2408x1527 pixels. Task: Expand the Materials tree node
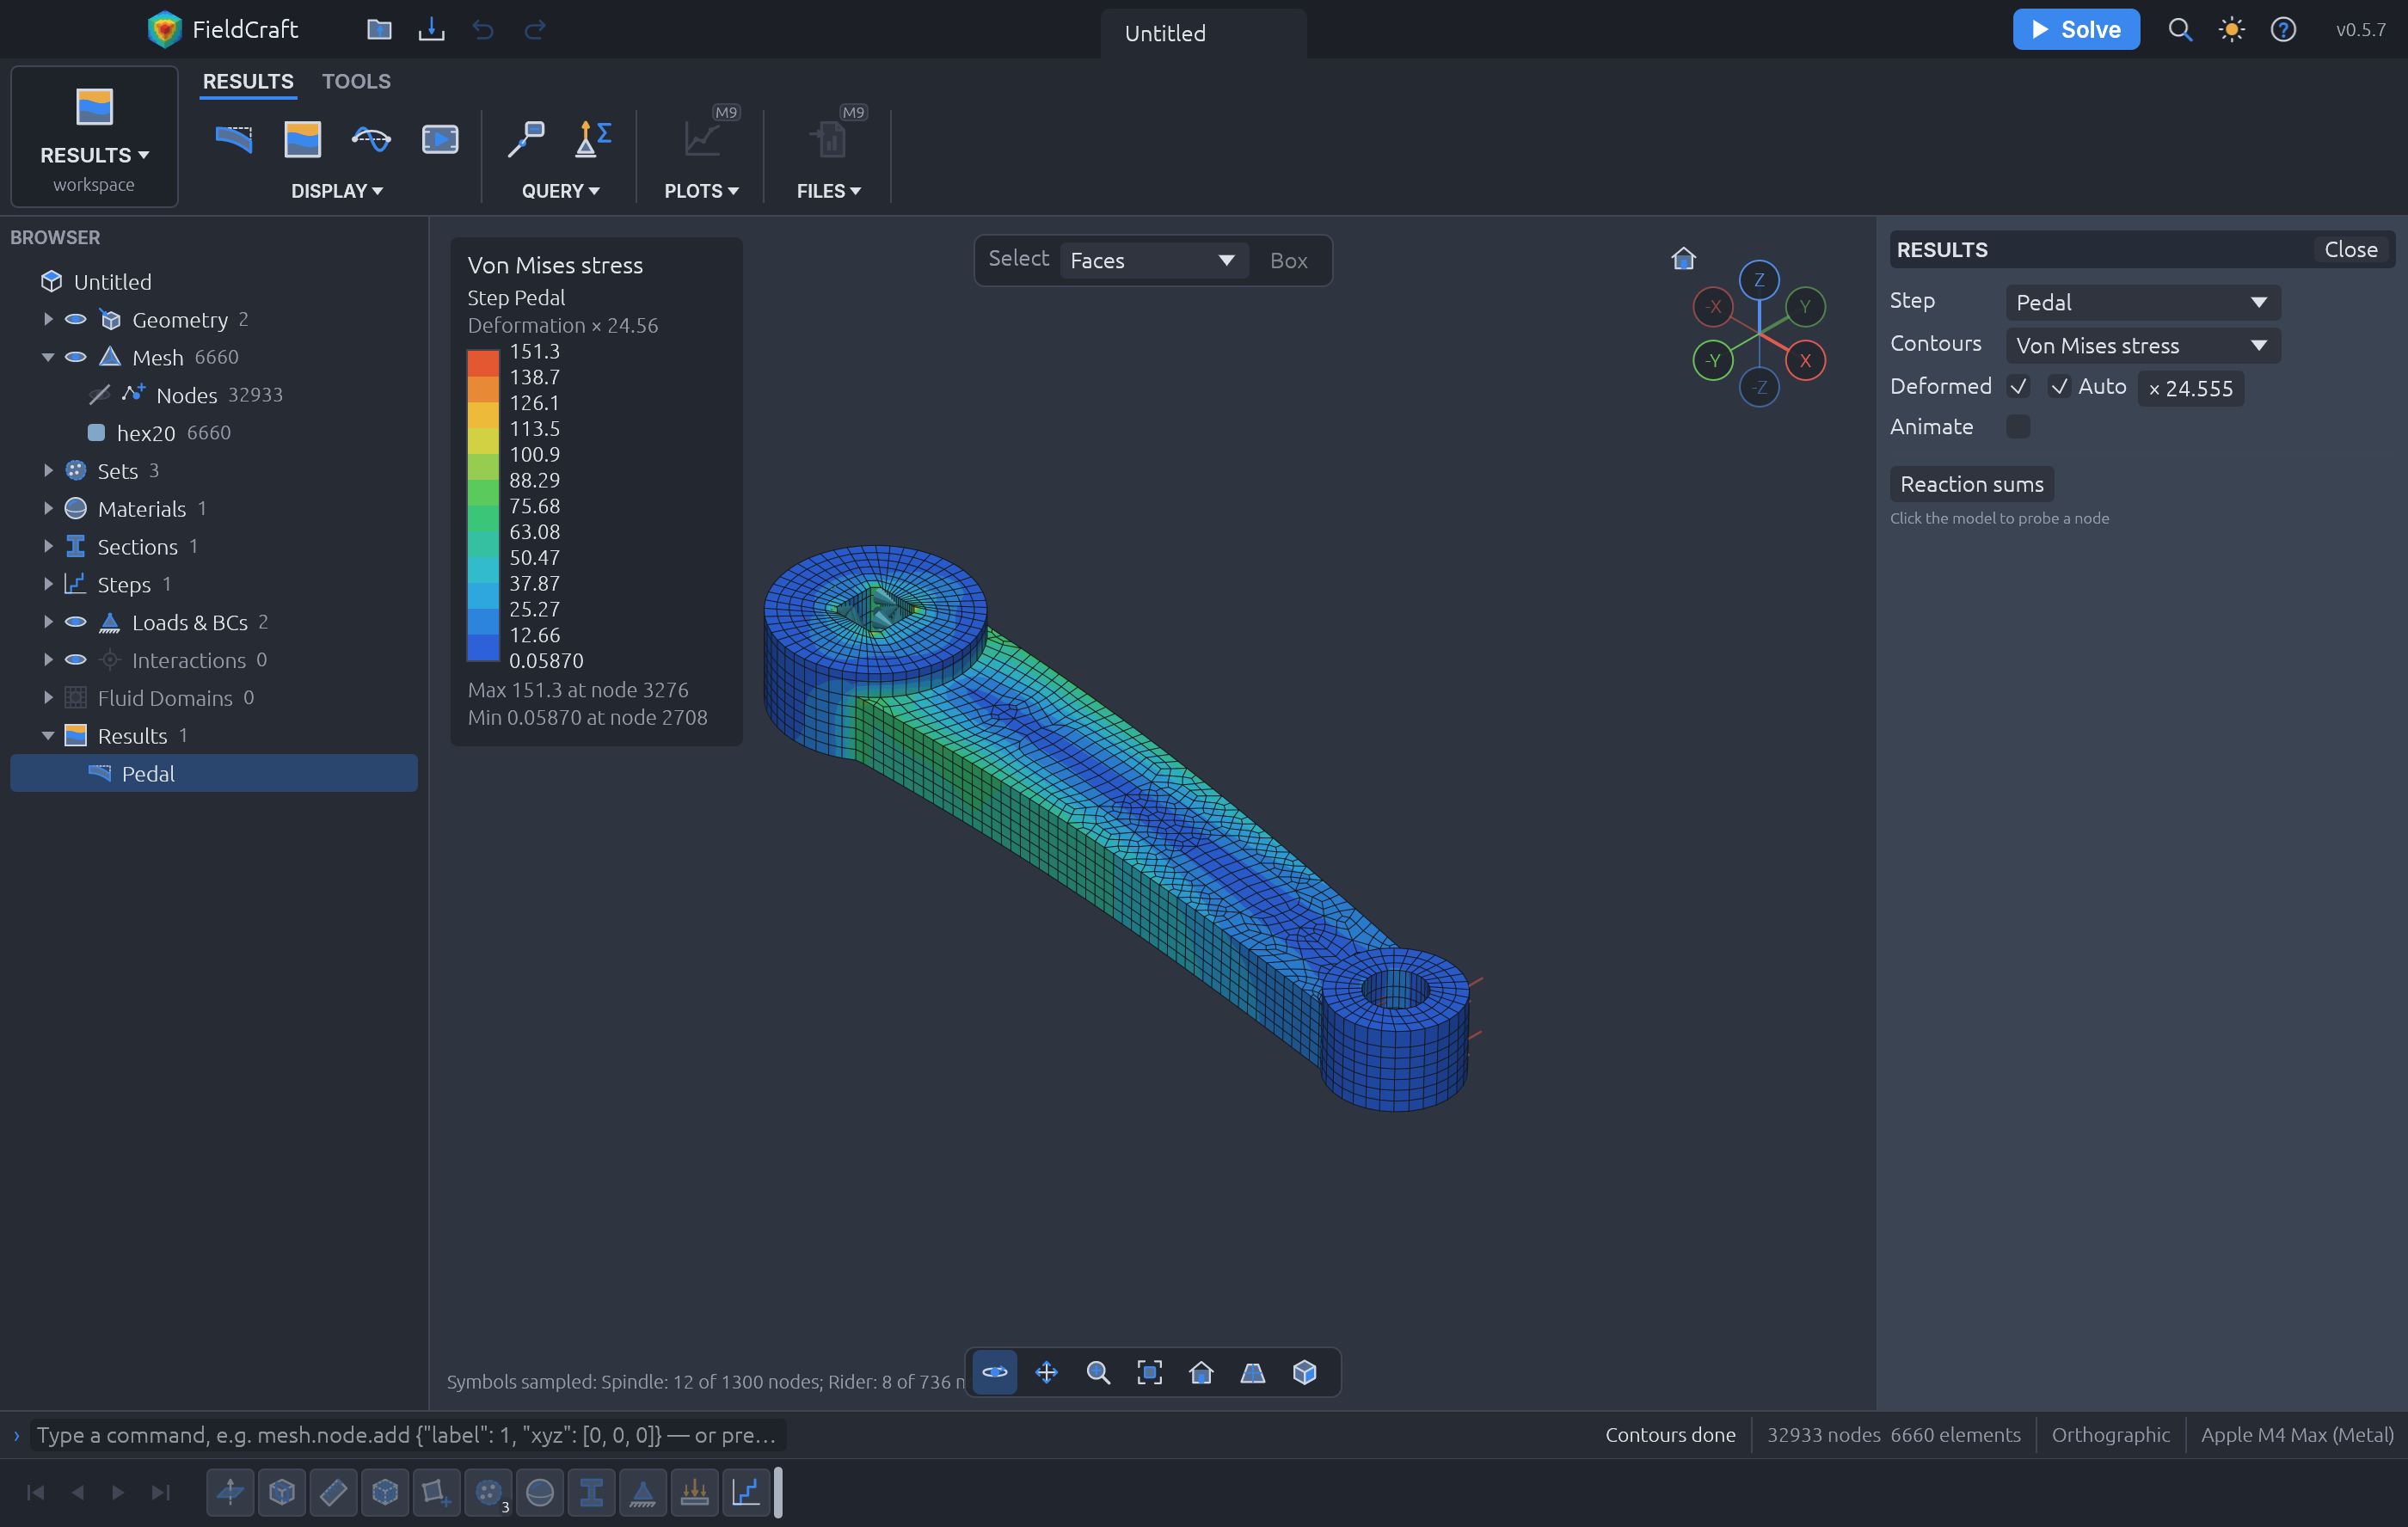47,508
